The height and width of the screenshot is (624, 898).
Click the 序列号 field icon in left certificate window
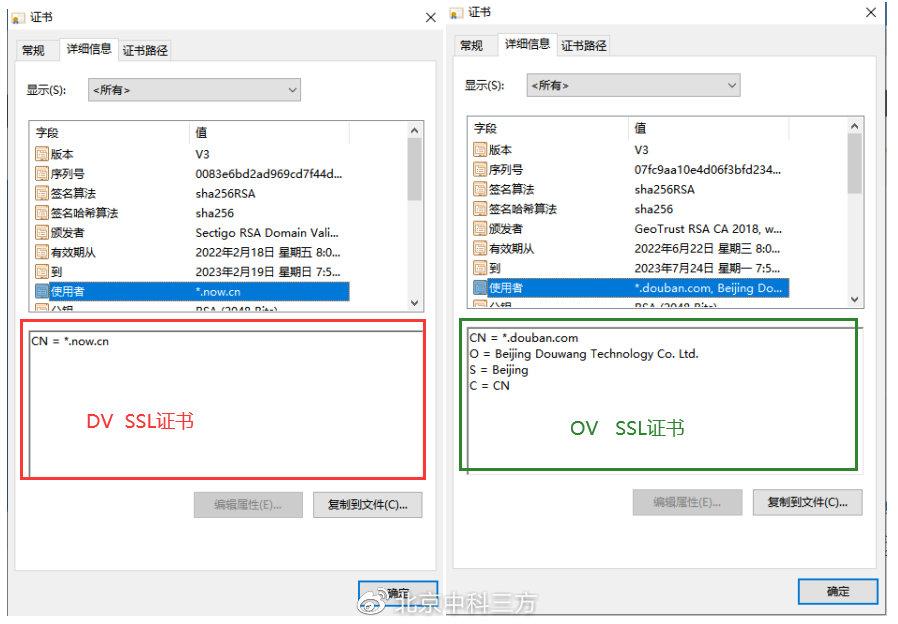point(42,173)
